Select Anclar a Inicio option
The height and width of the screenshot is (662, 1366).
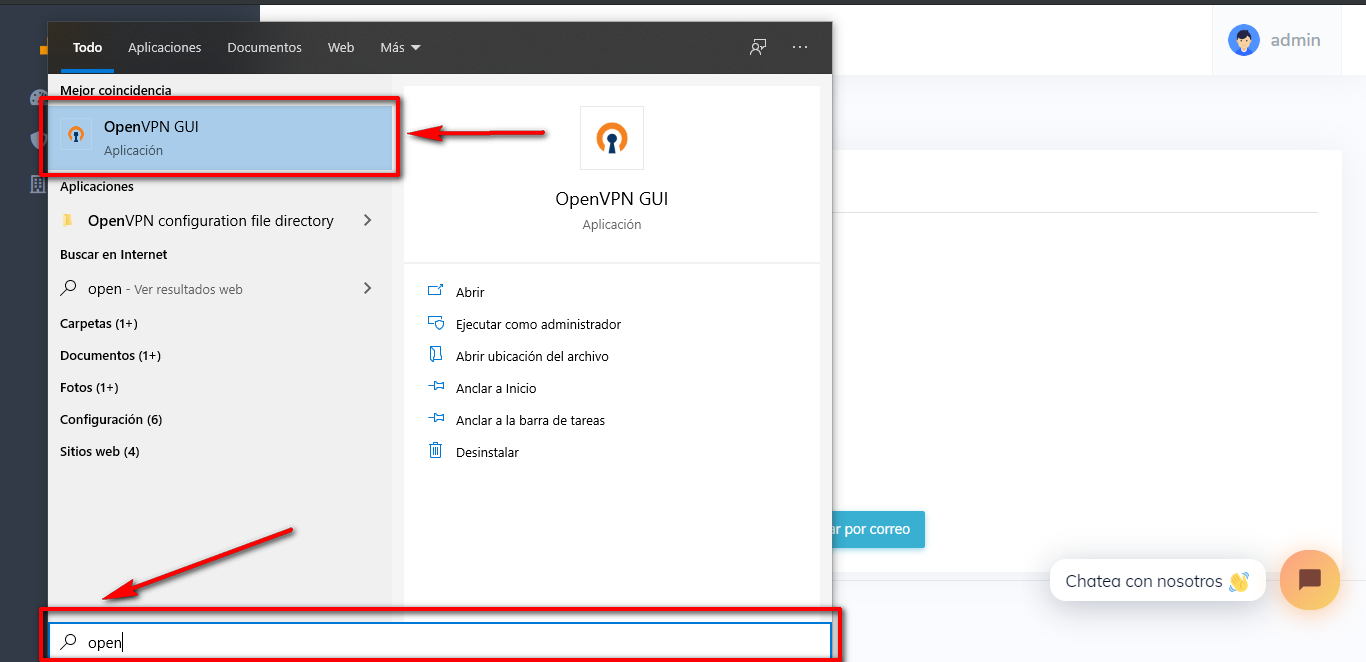coord(496,388)
